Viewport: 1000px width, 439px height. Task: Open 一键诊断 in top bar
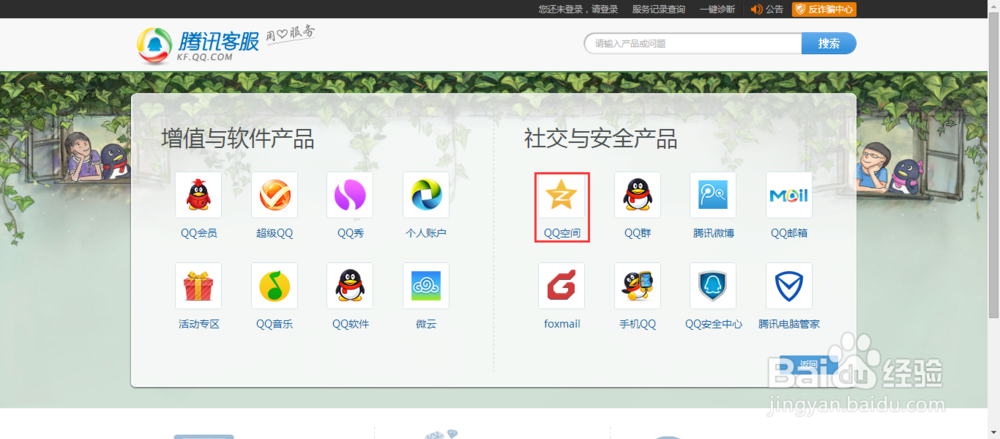point(717,9)
